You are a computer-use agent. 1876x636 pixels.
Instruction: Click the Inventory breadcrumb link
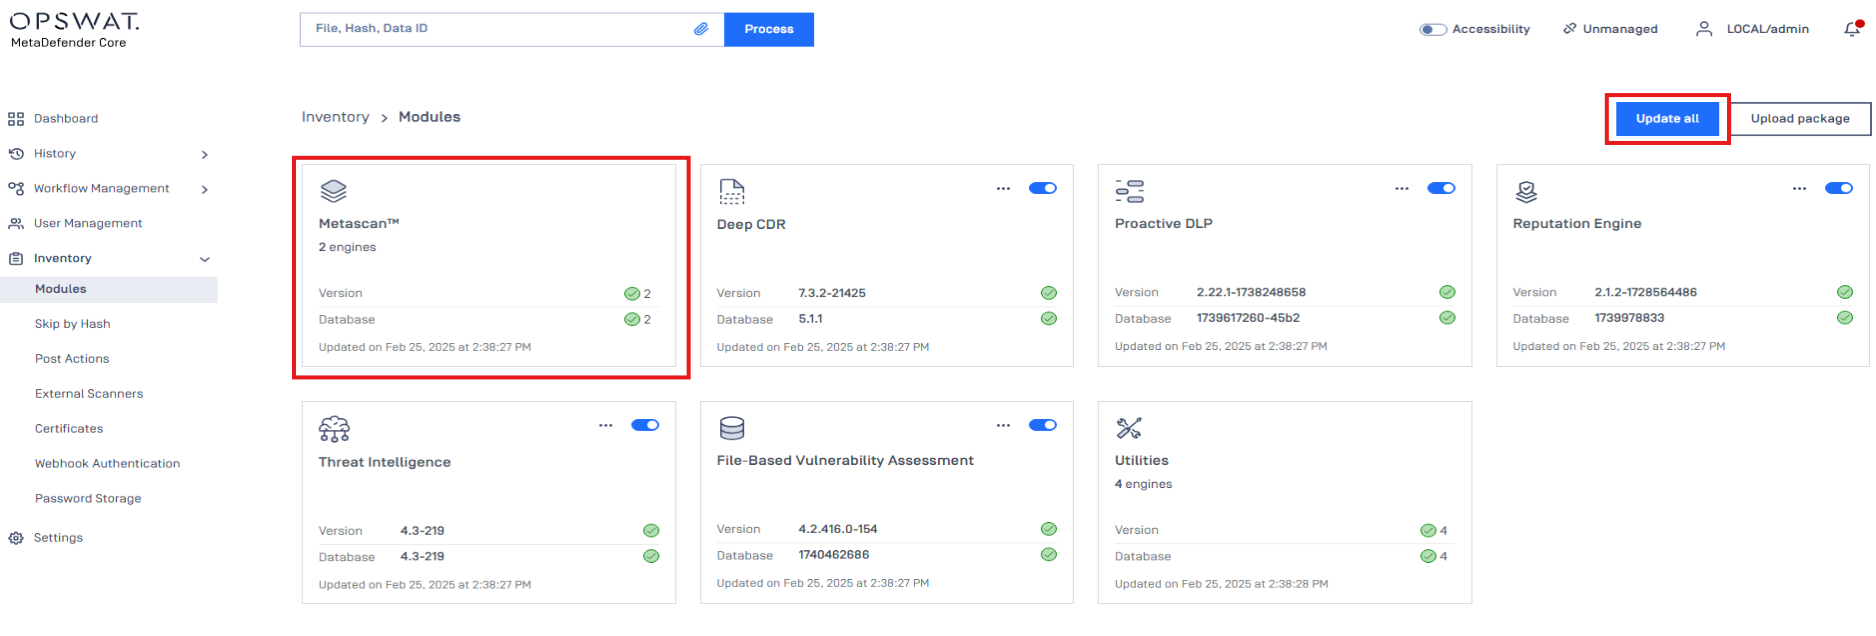coord(335,117)
